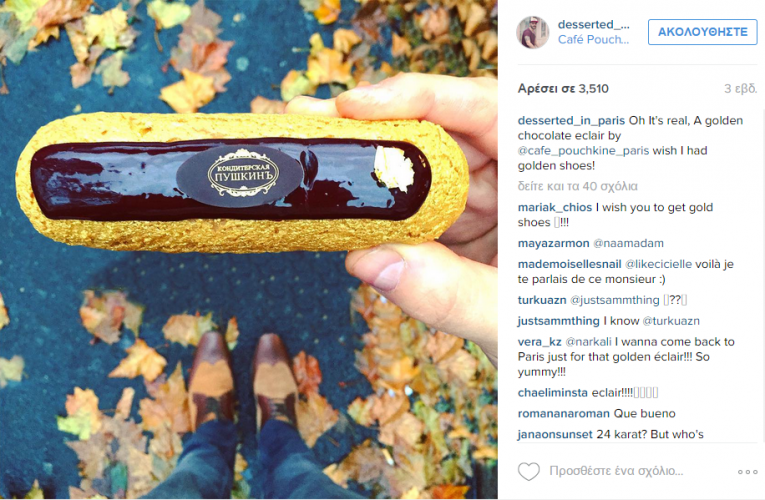Open the vera_kz commenter profile
Image resolution: width=765 pixels, height=500 pixels.
click(x=540, y=341)
